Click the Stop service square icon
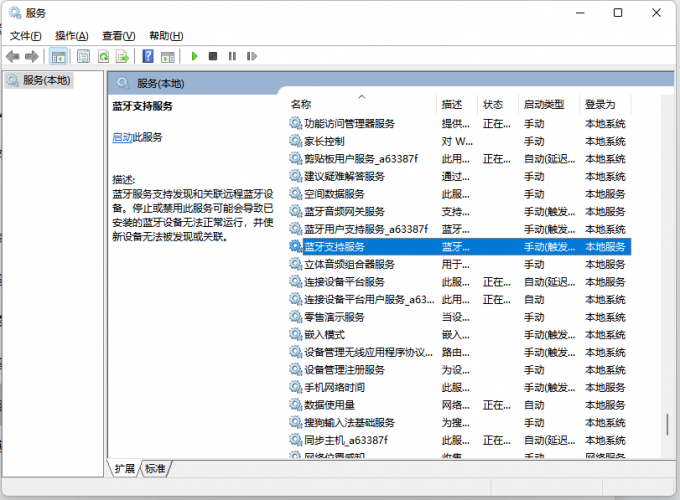Viewport: 680px width, 500px height. tap(213, 56)
